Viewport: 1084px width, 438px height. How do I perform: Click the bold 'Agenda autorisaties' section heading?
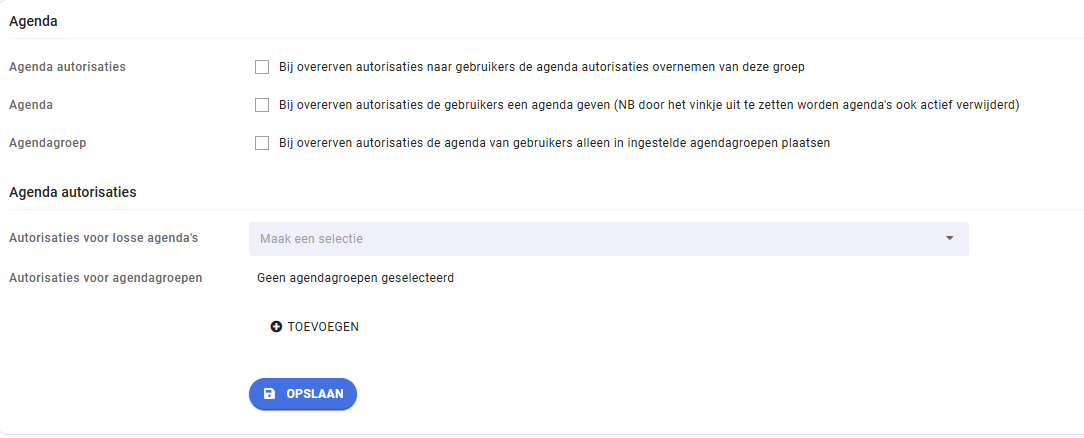tap(73, 192)
